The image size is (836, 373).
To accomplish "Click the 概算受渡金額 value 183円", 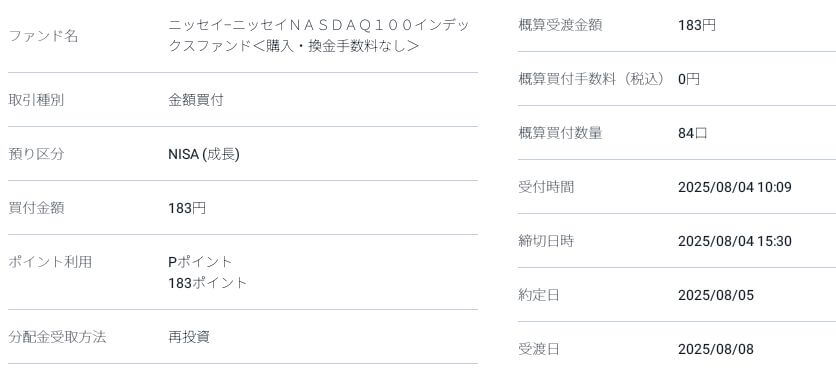I will click(697, 25).
